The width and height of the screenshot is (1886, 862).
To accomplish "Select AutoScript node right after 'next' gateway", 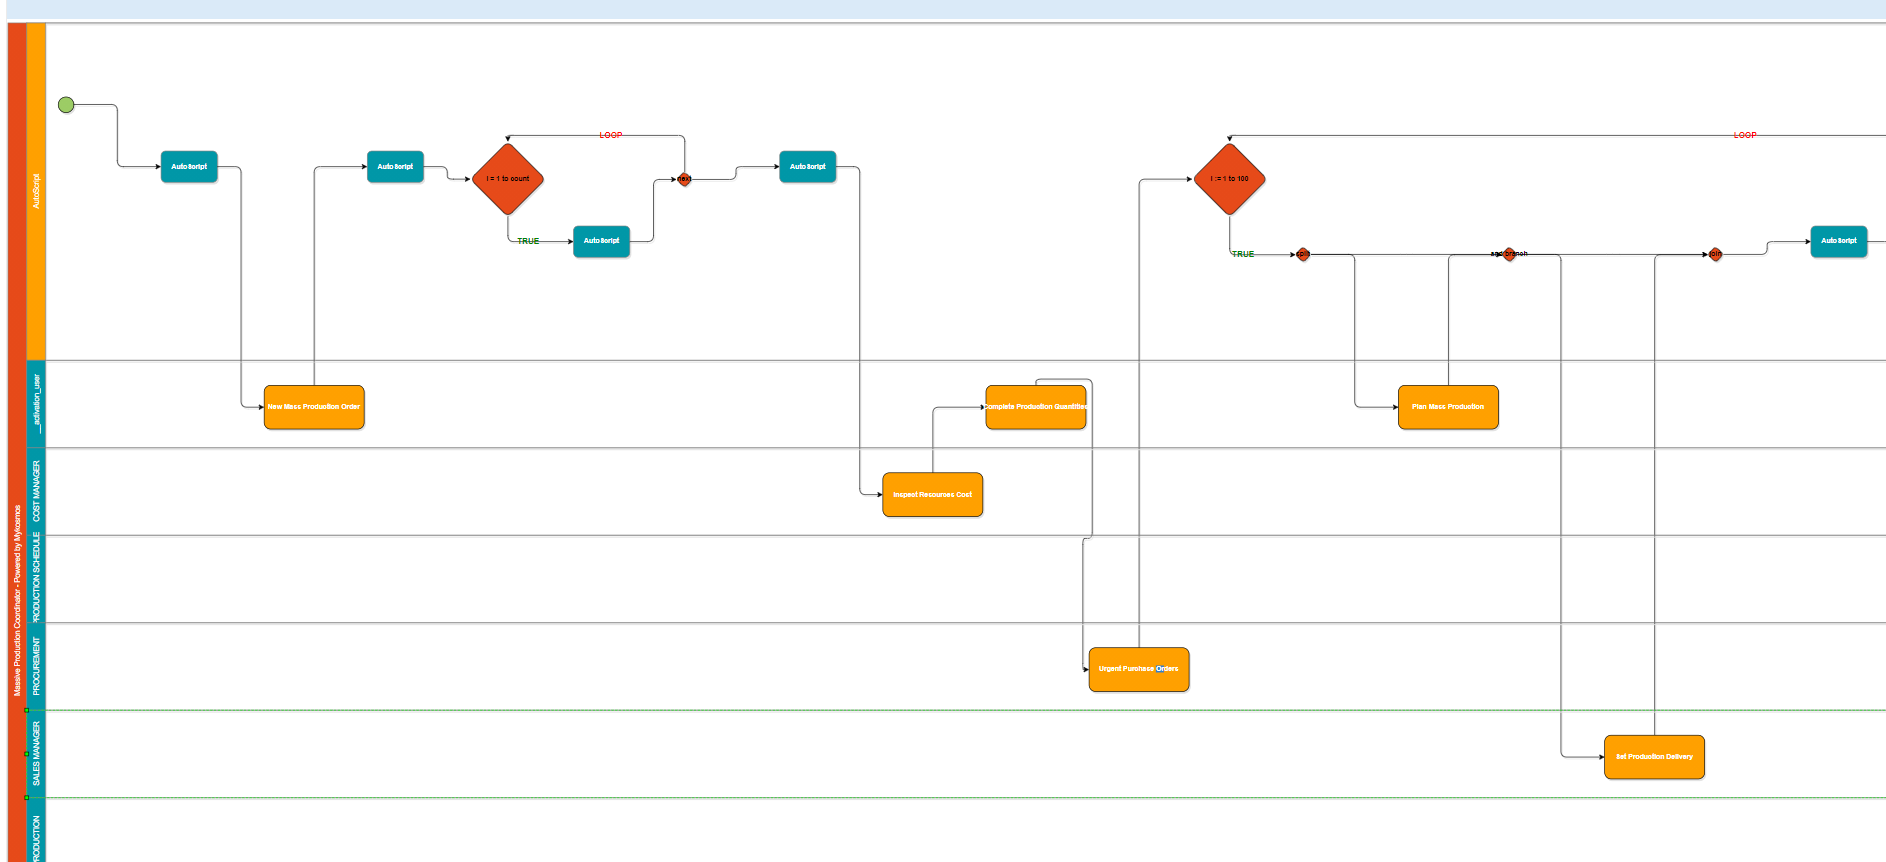I will (808, 167).
